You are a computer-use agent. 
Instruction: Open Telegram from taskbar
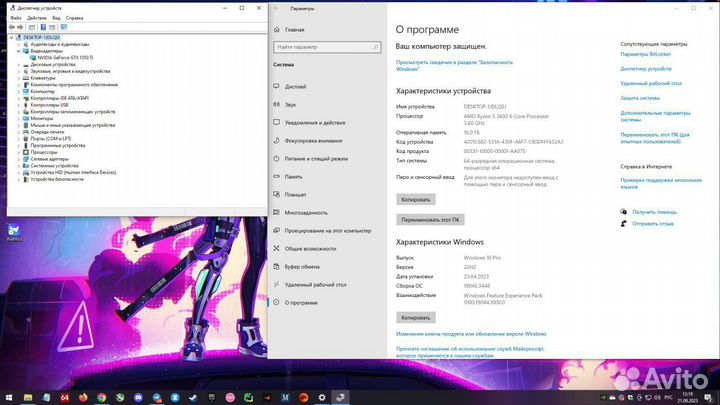pos(157,397)
